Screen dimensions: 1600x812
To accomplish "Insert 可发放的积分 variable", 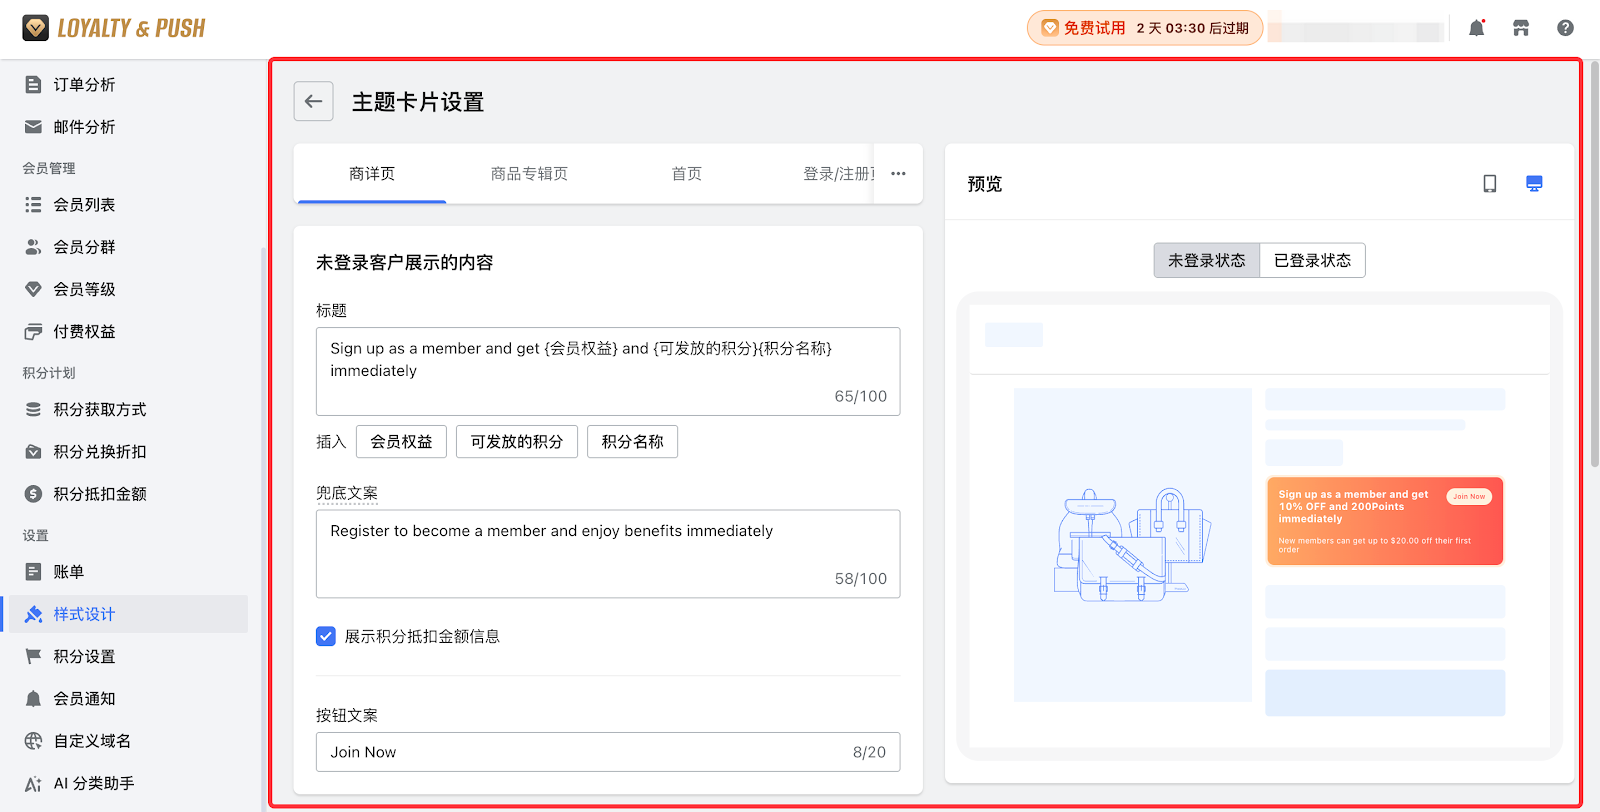I will click(516, 442).
